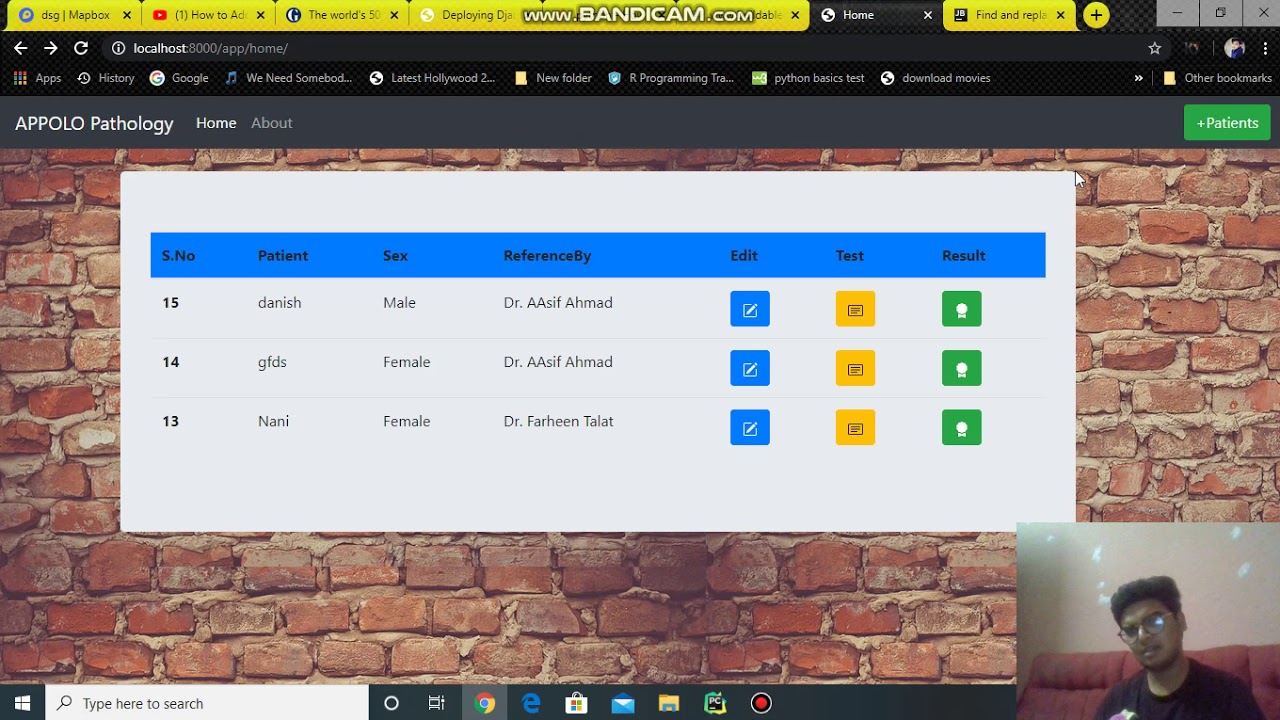Click the ReferenceBy column header
1280x720 pixels.
(547, 255)
